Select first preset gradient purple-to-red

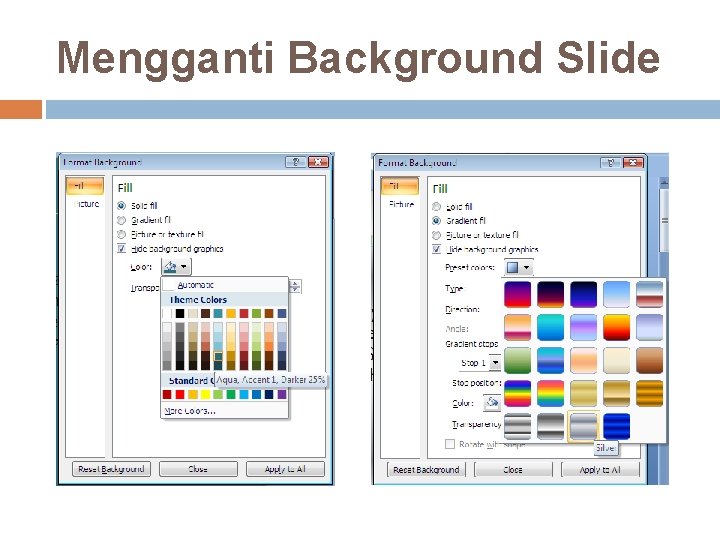[518, 294]
